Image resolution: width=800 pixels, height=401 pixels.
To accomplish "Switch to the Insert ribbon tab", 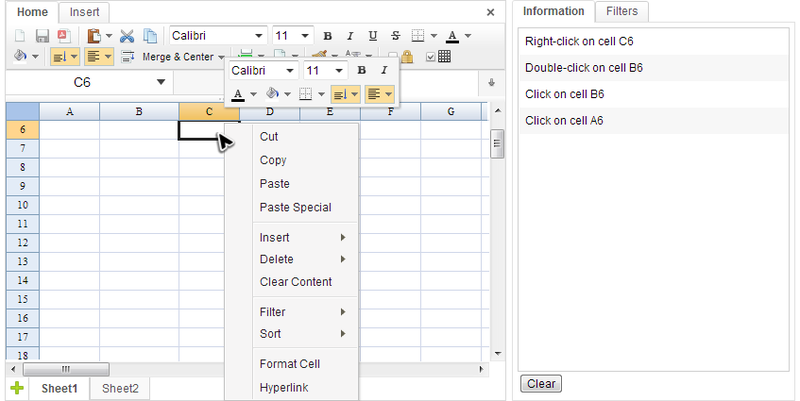I will pyautogui.click(x=84, y=12).
